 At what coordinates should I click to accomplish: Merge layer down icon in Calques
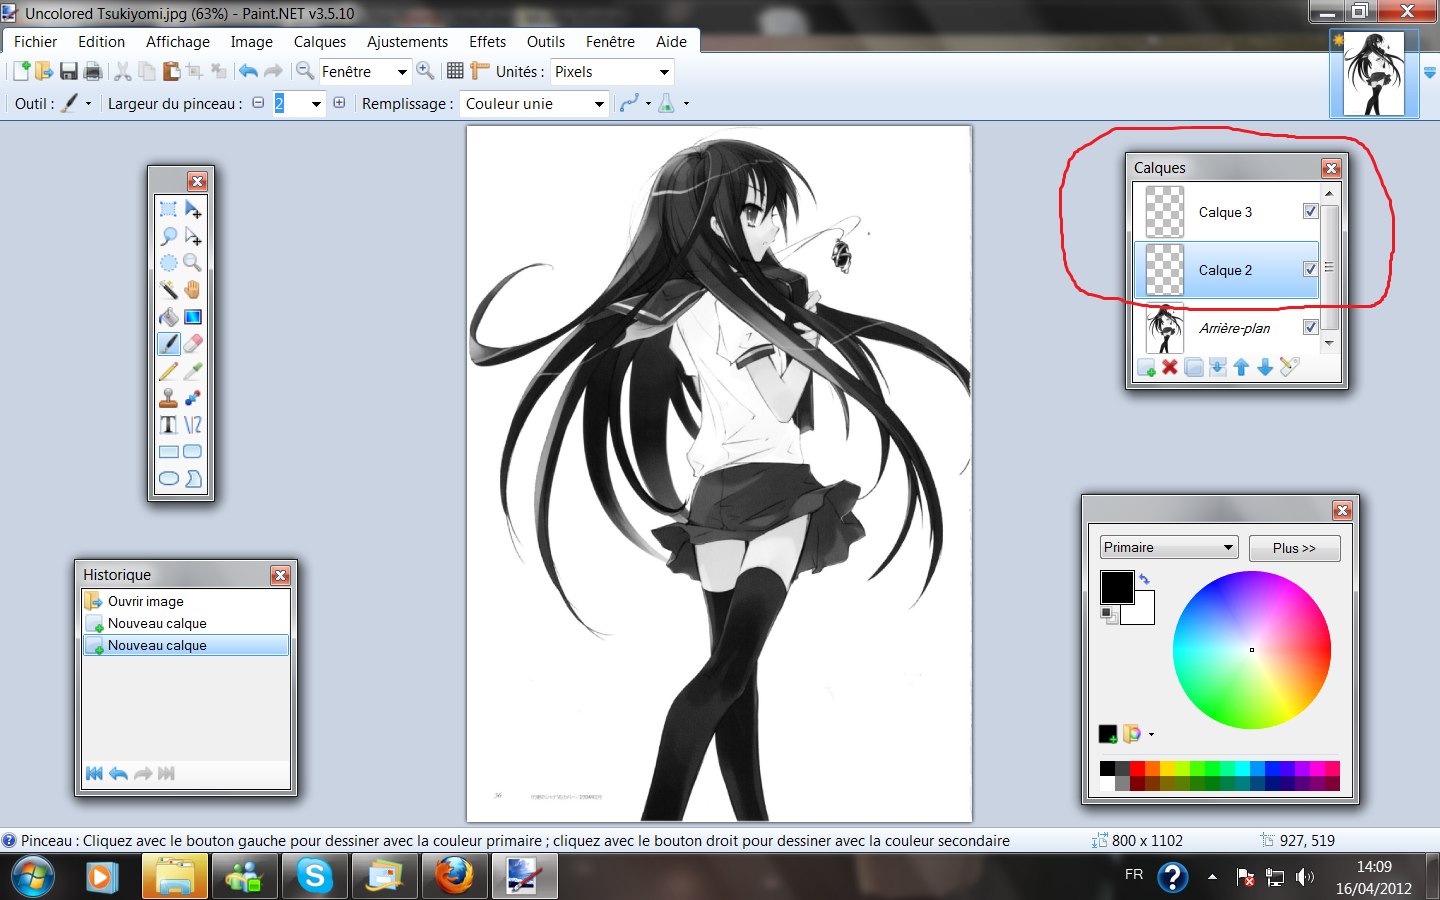point(1217,368)
